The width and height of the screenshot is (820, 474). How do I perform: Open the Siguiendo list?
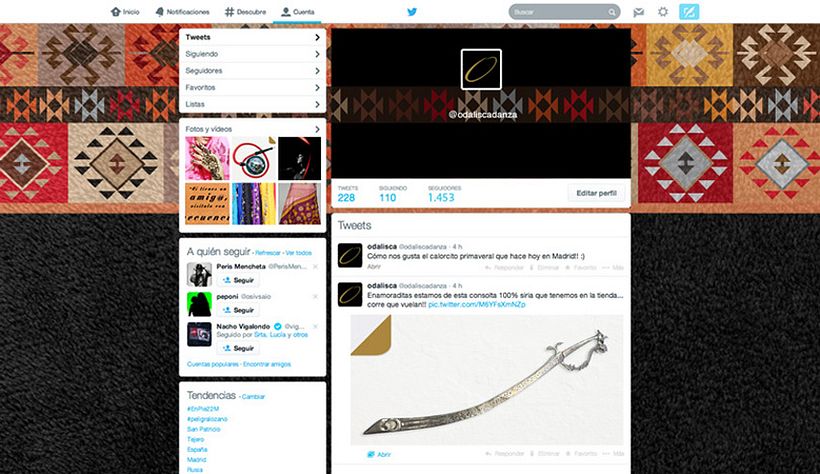(253, 54)
